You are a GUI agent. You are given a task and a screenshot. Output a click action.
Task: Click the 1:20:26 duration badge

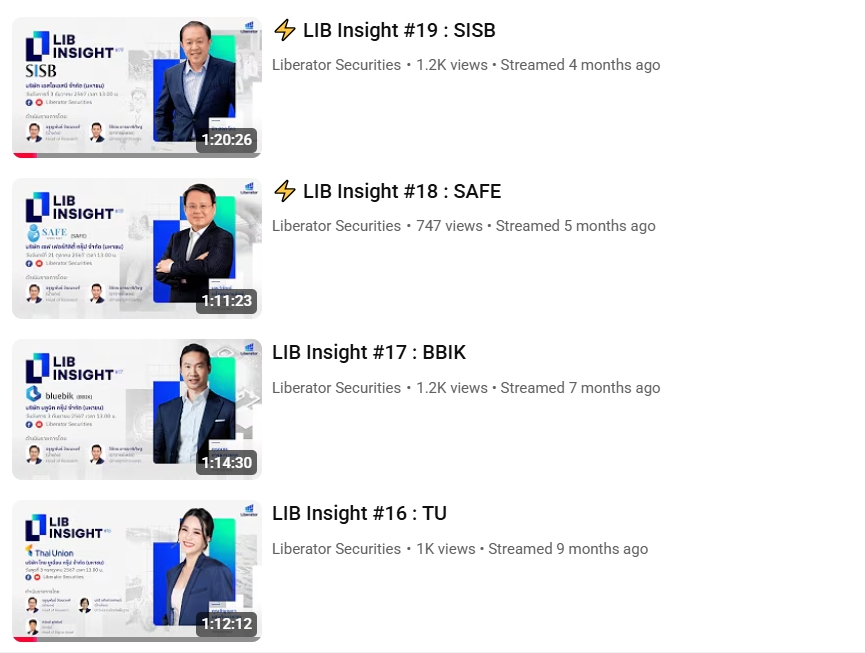point(227,140)
